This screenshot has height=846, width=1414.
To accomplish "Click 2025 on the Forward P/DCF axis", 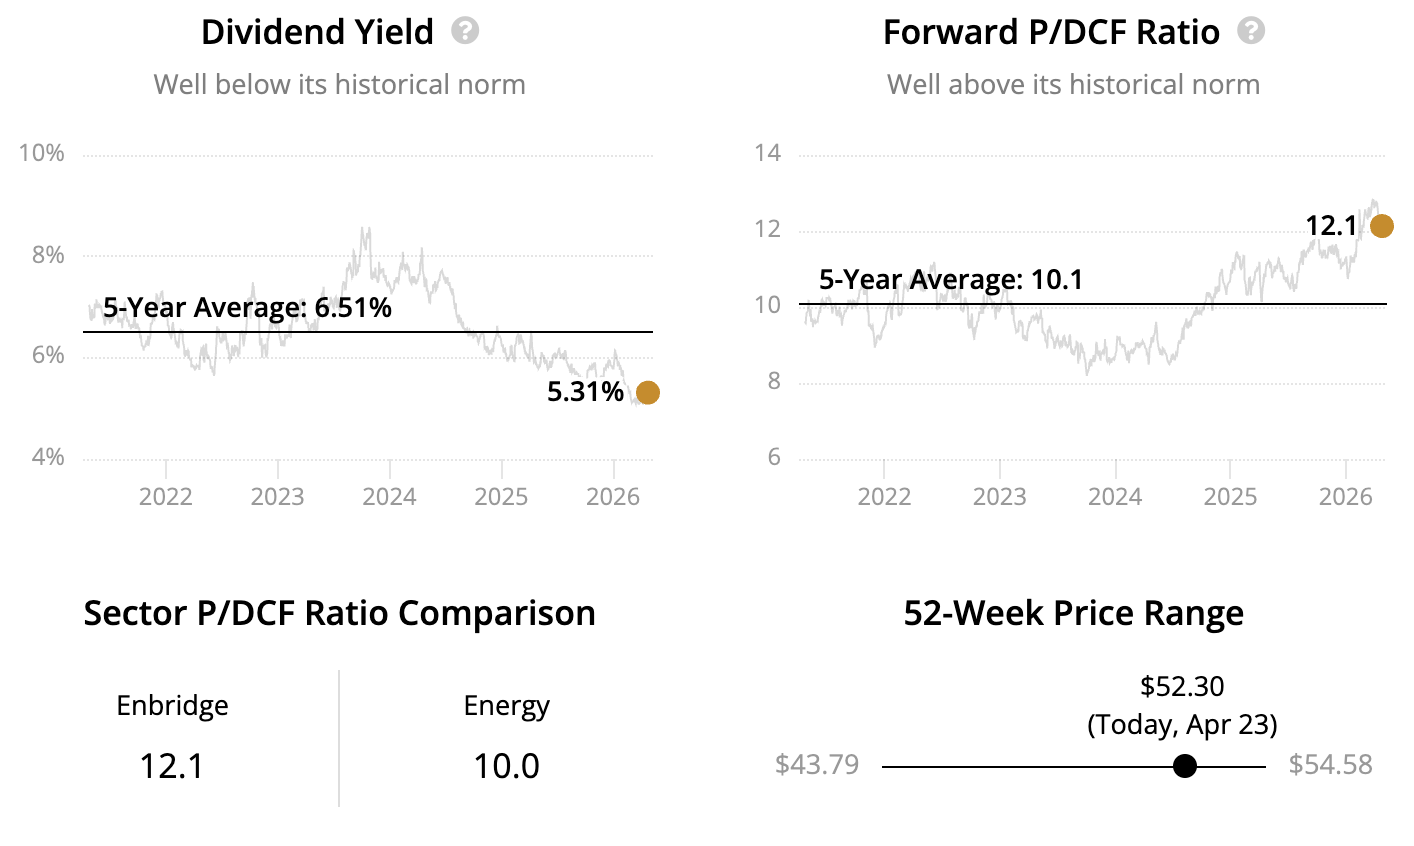I will tap(1230, 496).
